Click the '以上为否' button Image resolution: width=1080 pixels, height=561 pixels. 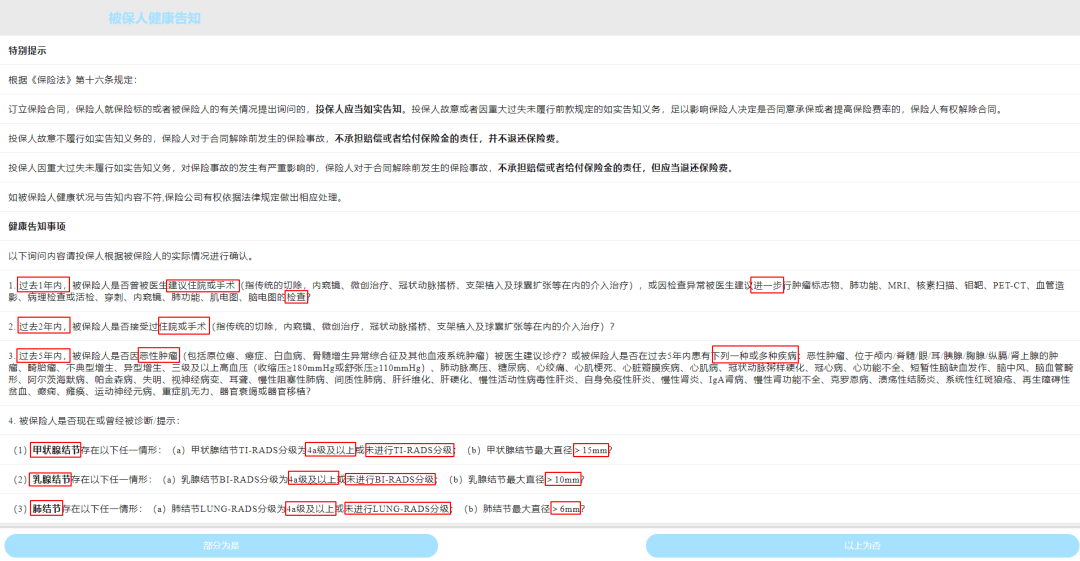[x=861, y=546]
